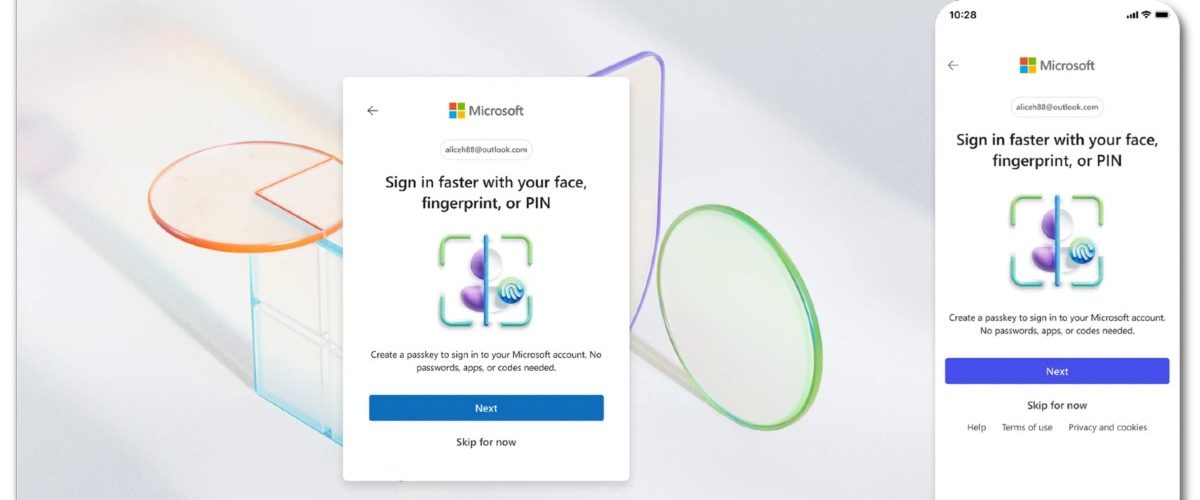This screenshot has height=500, width=1200.
Task: Click the Microsoft logo on the phone screen
Action: point(1057,65)
